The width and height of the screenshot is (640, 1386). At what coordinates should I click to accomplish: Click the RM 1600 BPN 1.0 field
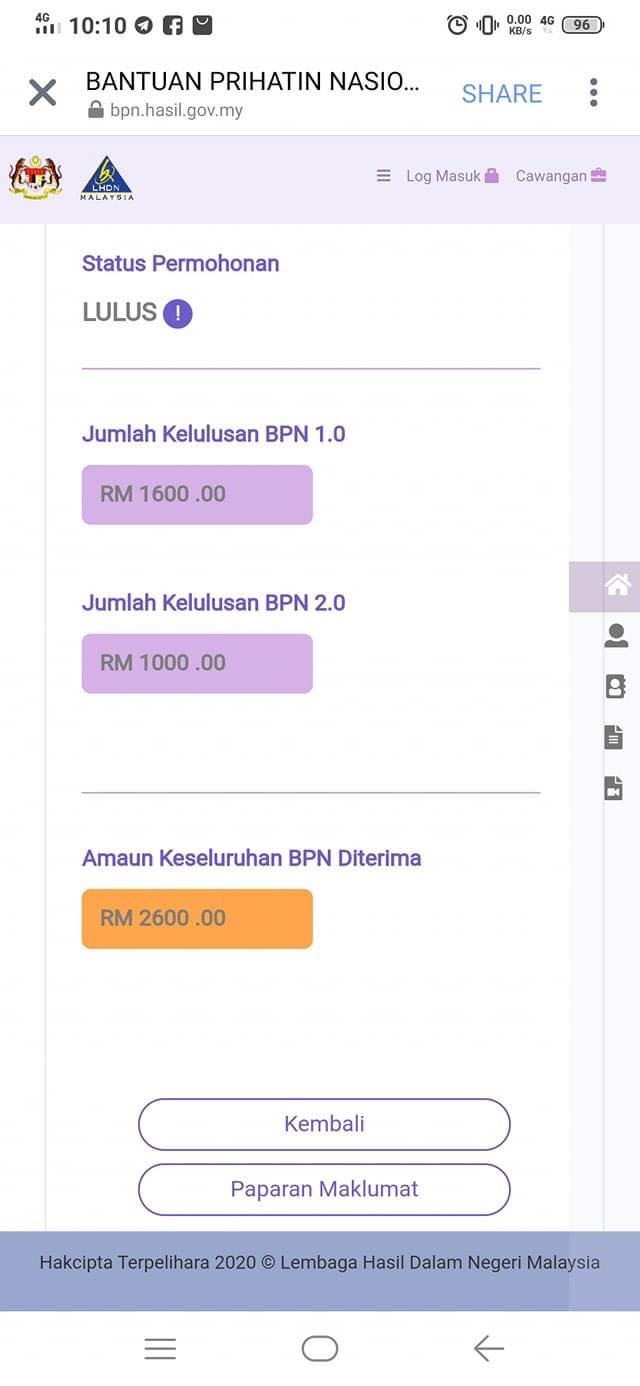(197, 494)
